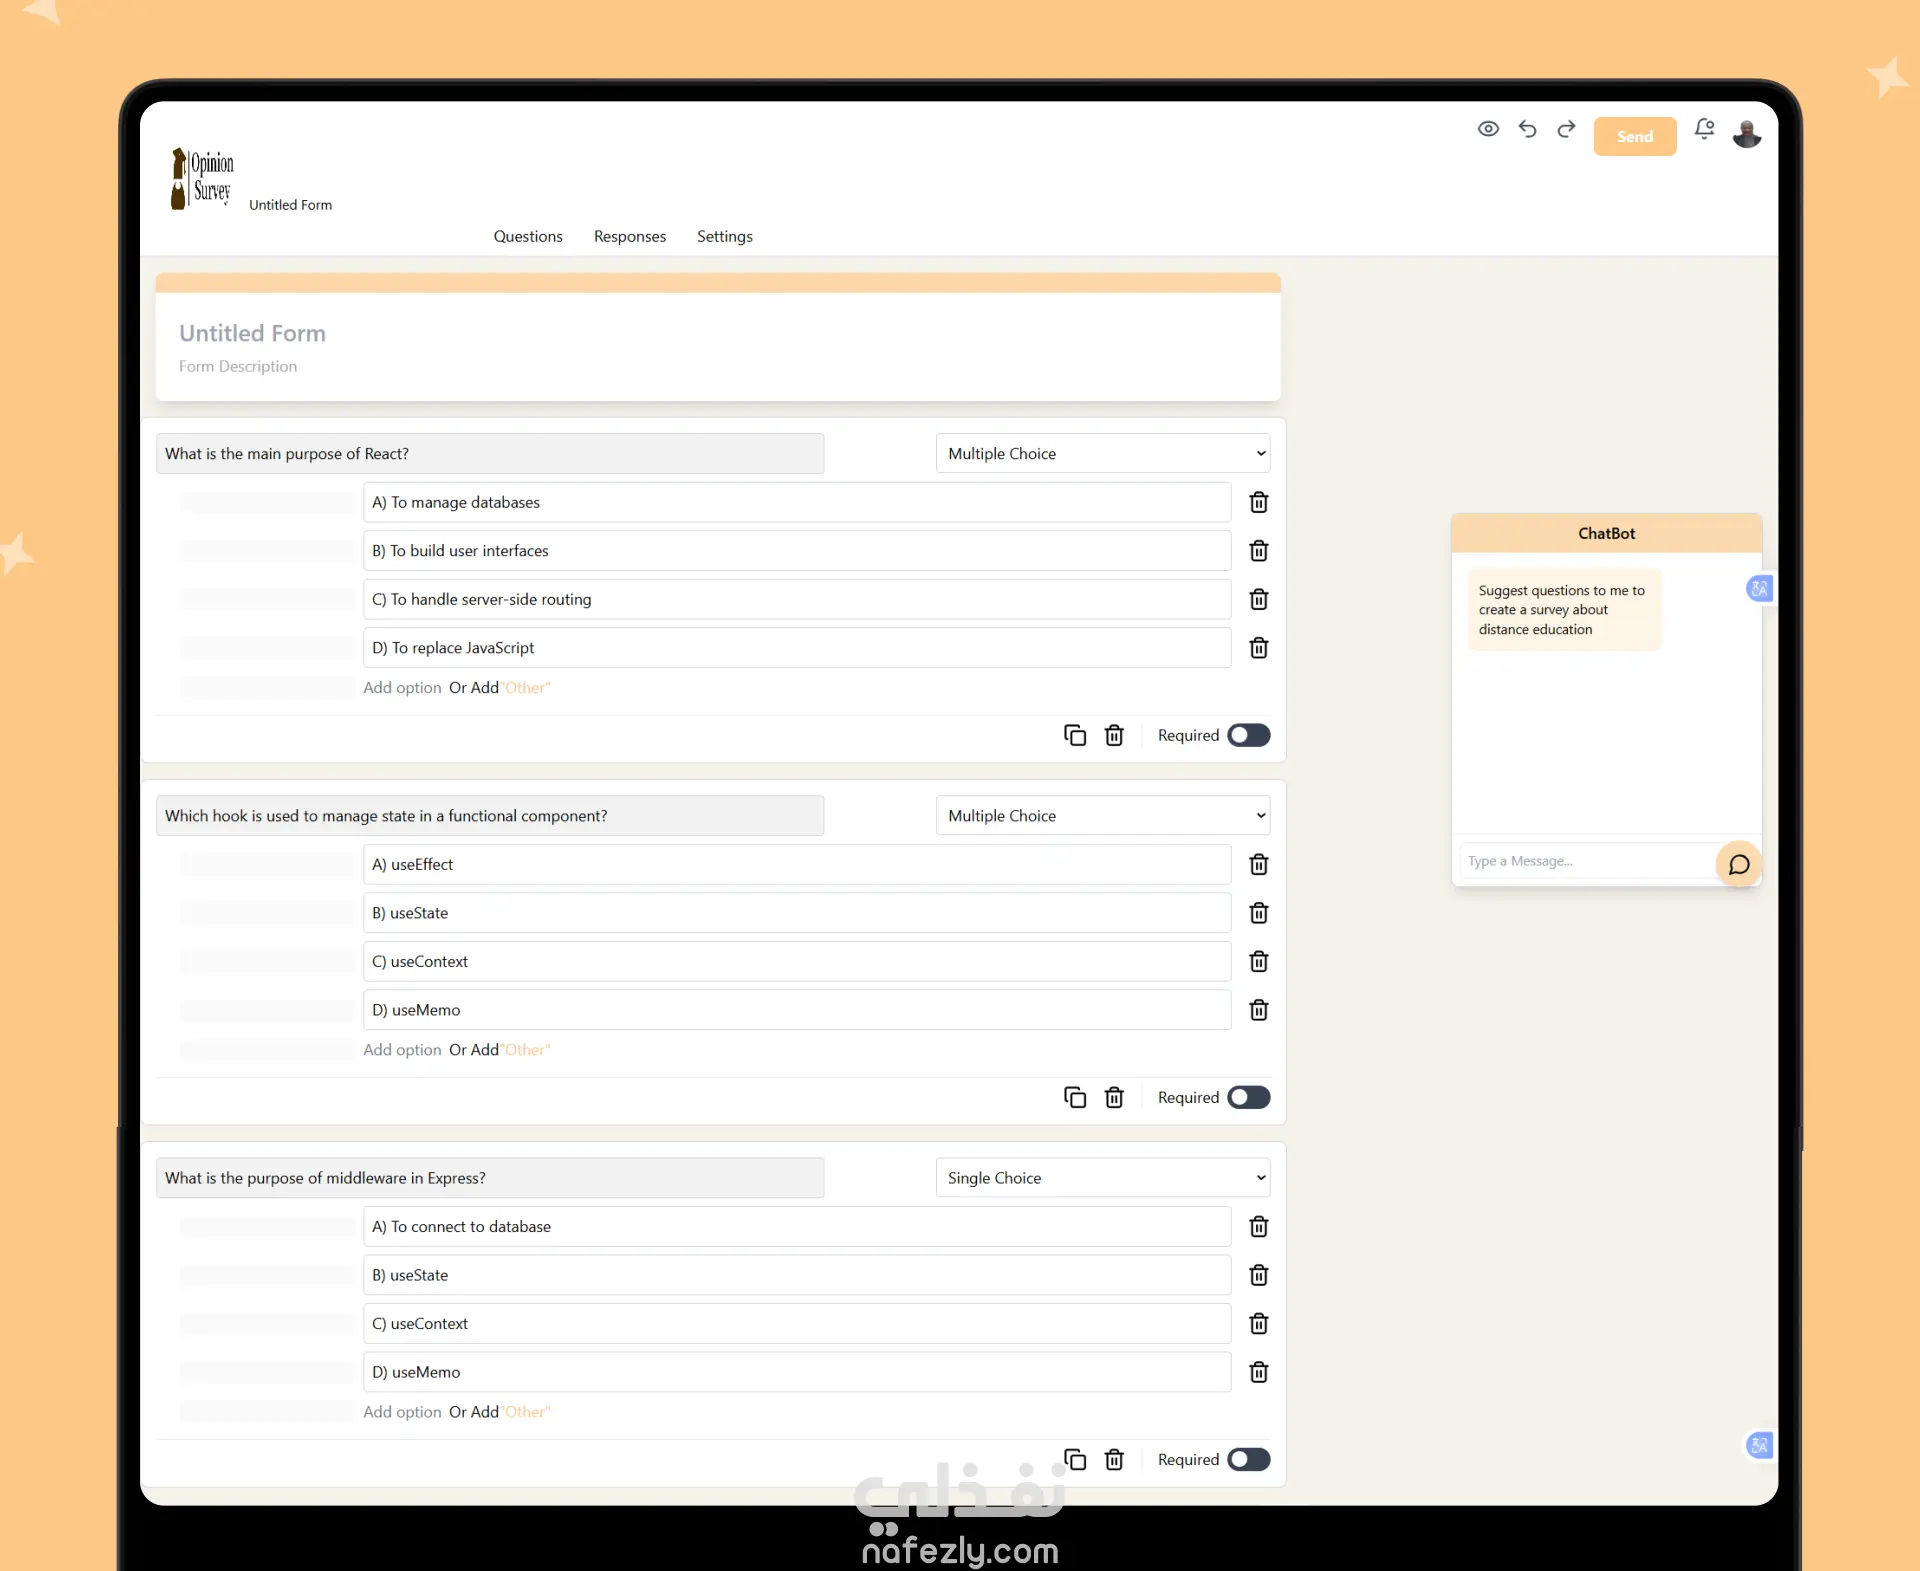Switch to the Responses tab
Viewport: 1920px width, 1571px height.
point(629,237)
